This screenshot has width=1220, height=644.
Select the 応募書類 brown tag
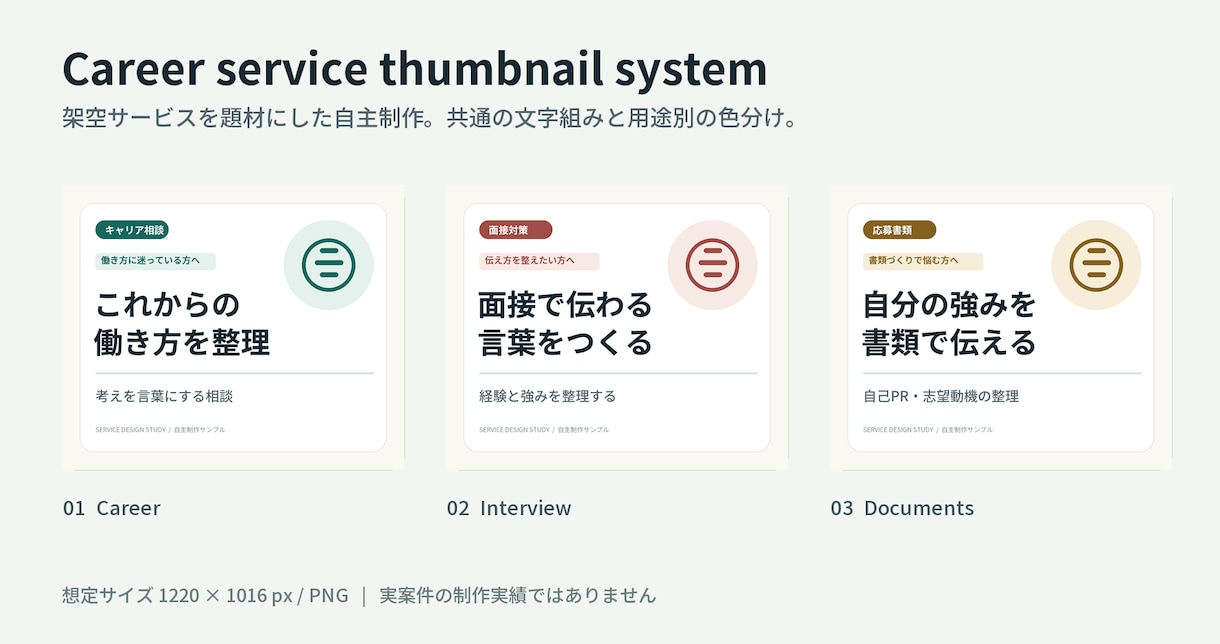(899, 230)
